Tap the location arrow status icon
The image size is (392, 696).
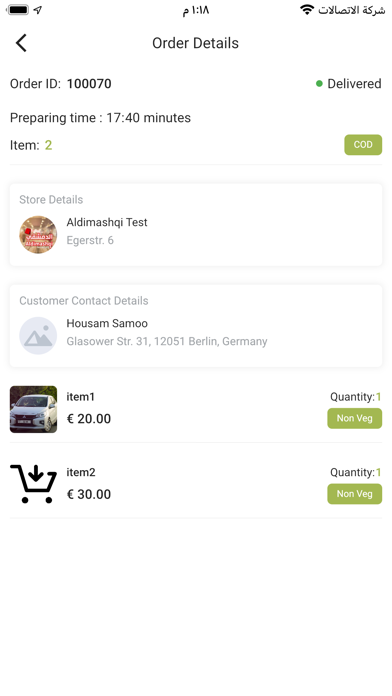pos(38,10)
